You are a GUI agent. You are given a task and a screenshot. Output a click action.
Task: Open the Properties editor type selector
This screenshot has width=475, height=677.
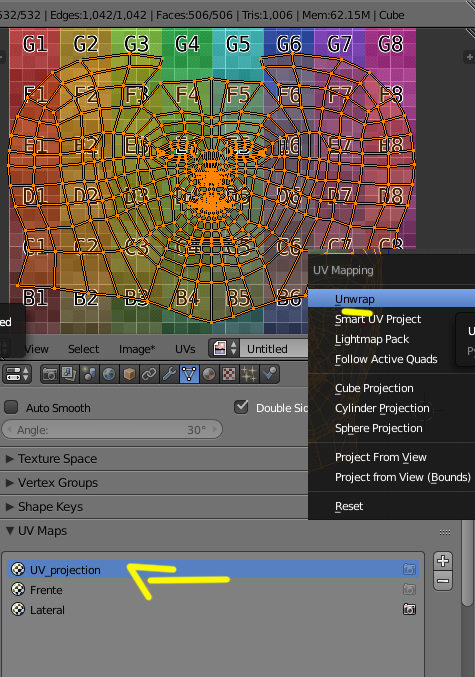click(x=17, y=374)
